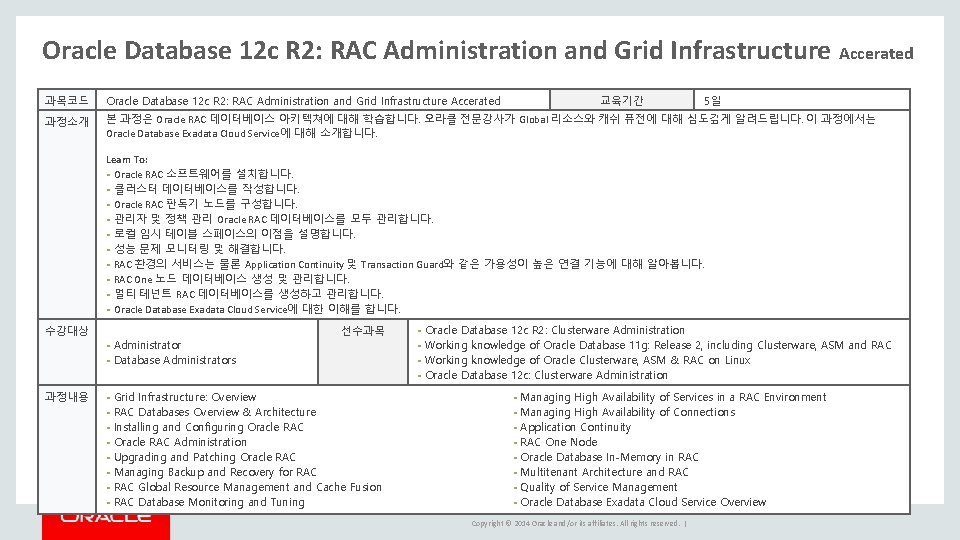Click the '과목코드' header cell

(x=67, y=100)
